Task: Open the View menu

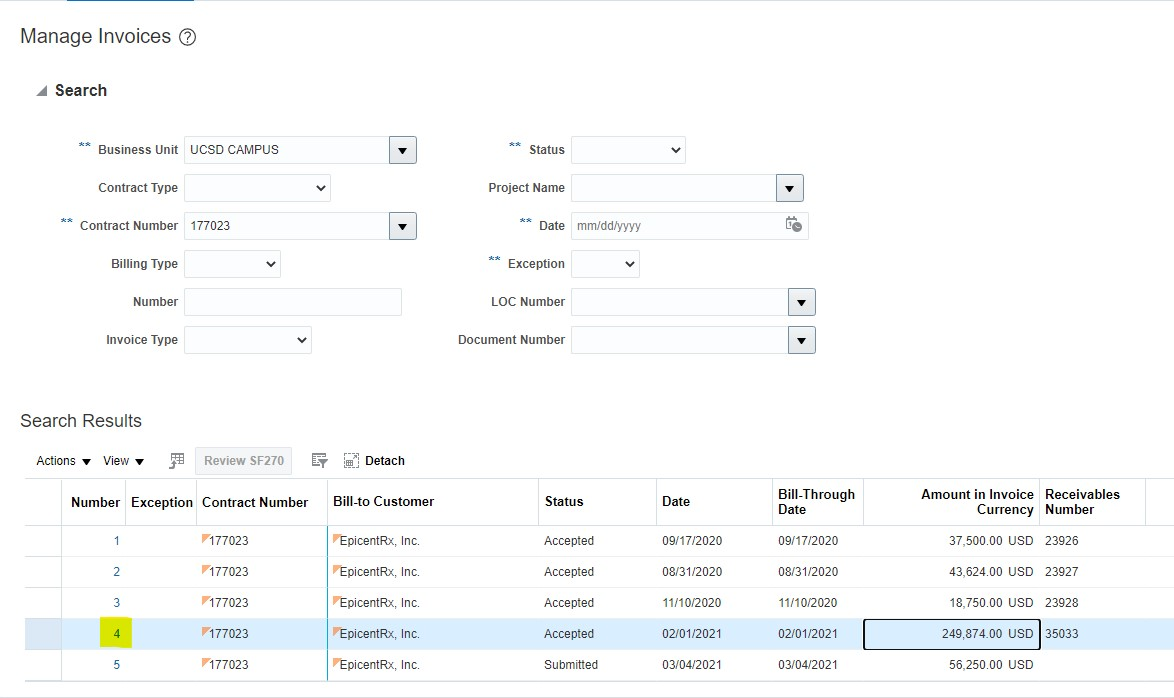Action: pos(123,461)
